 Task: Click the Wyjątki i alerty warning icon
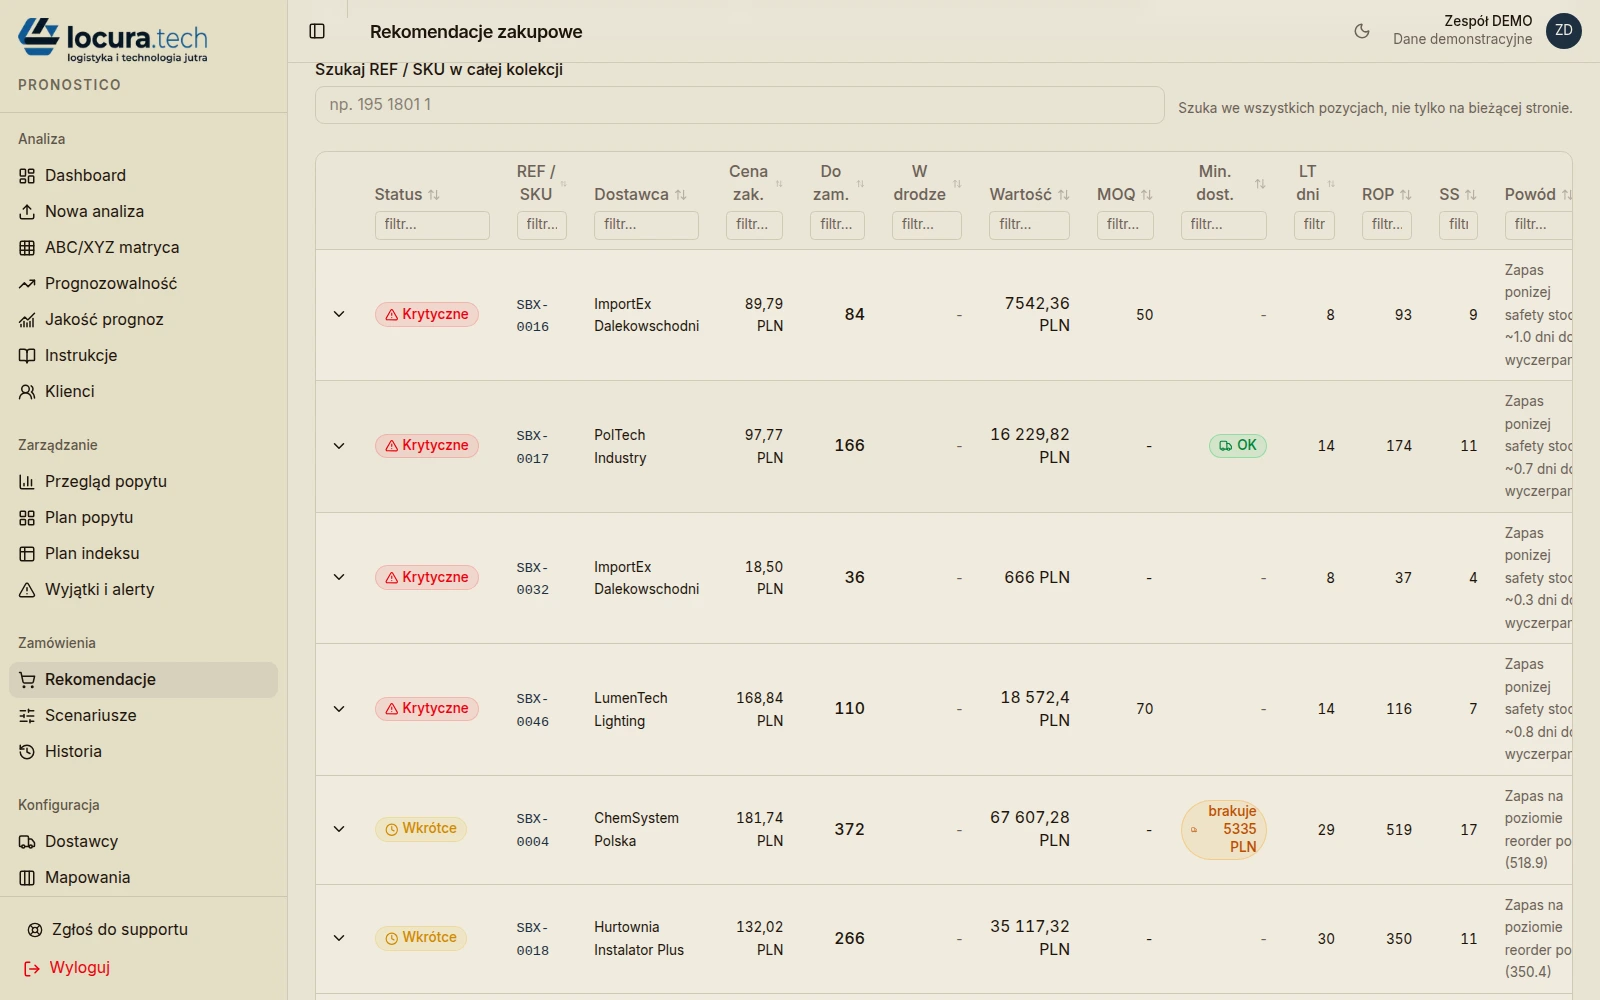[27, 590]
